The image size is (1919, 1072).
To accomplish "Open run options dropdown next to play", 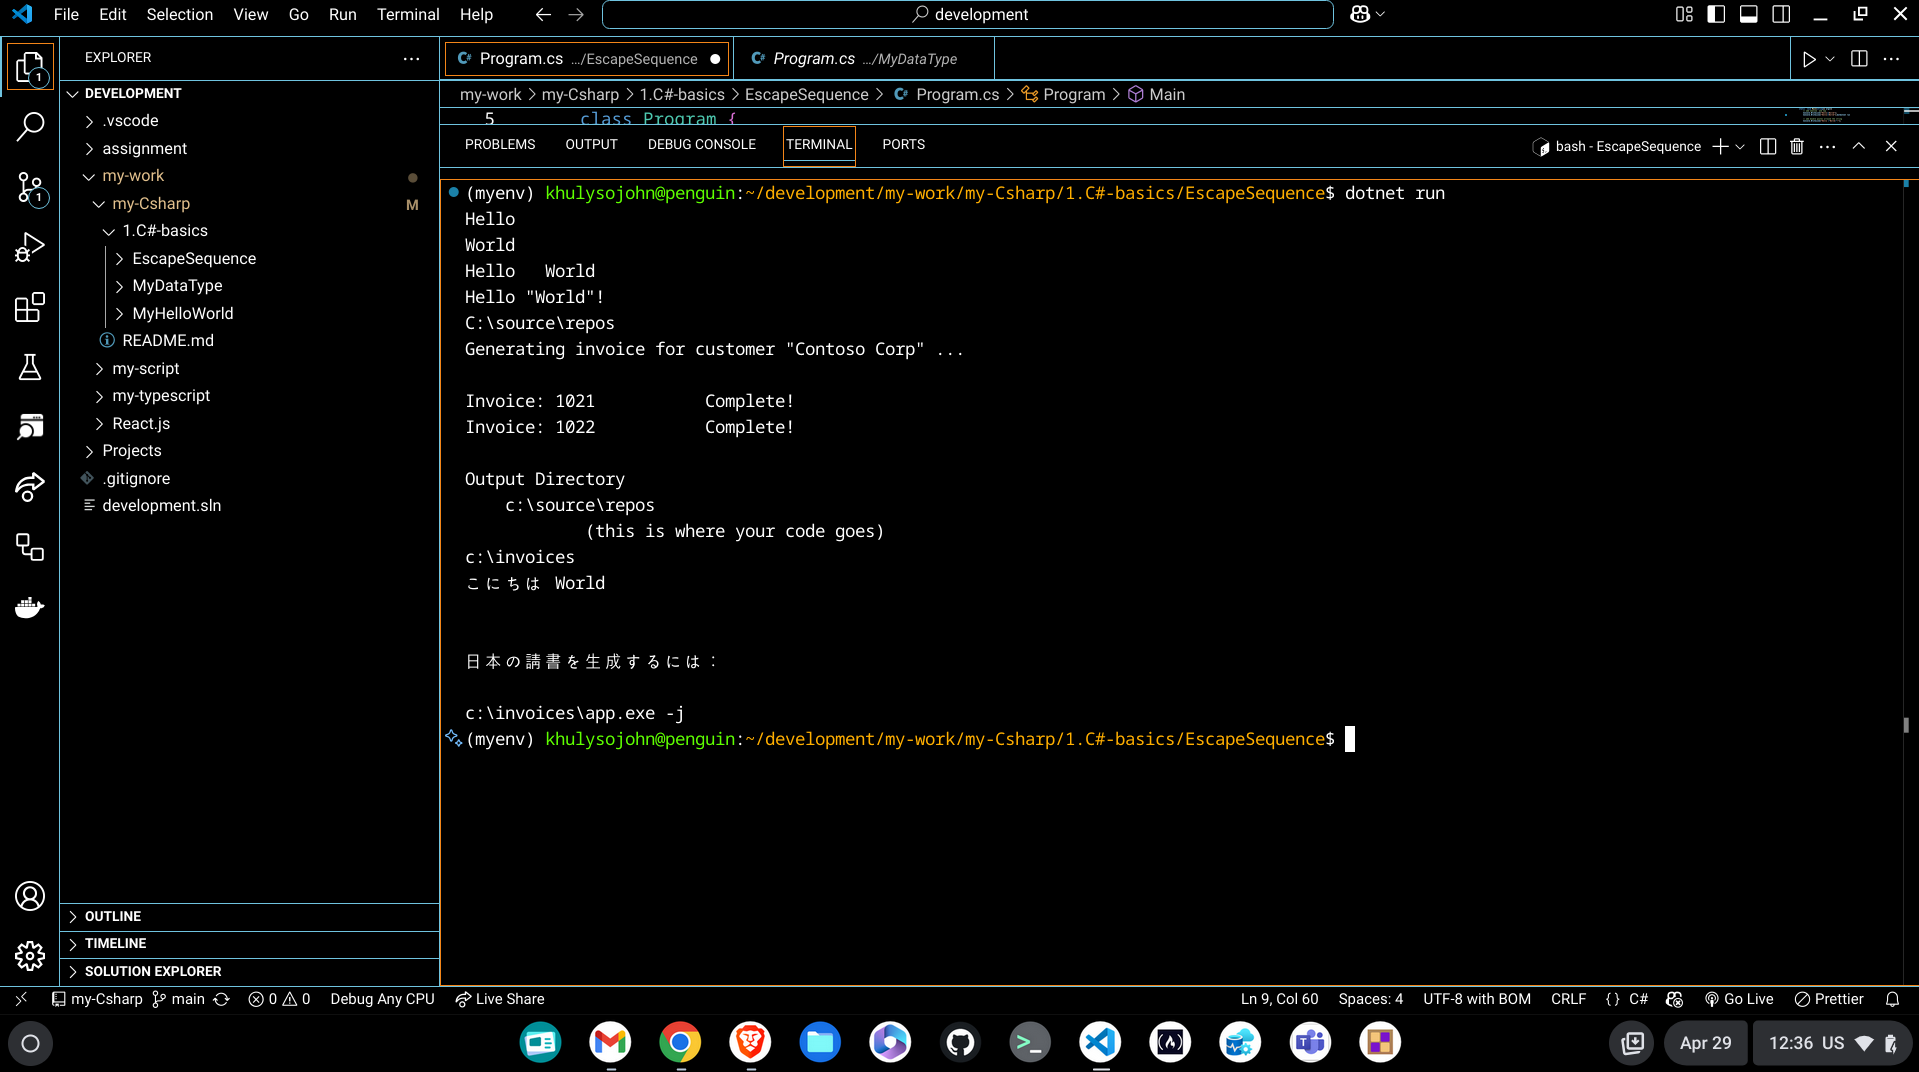I will (1830, 59).
